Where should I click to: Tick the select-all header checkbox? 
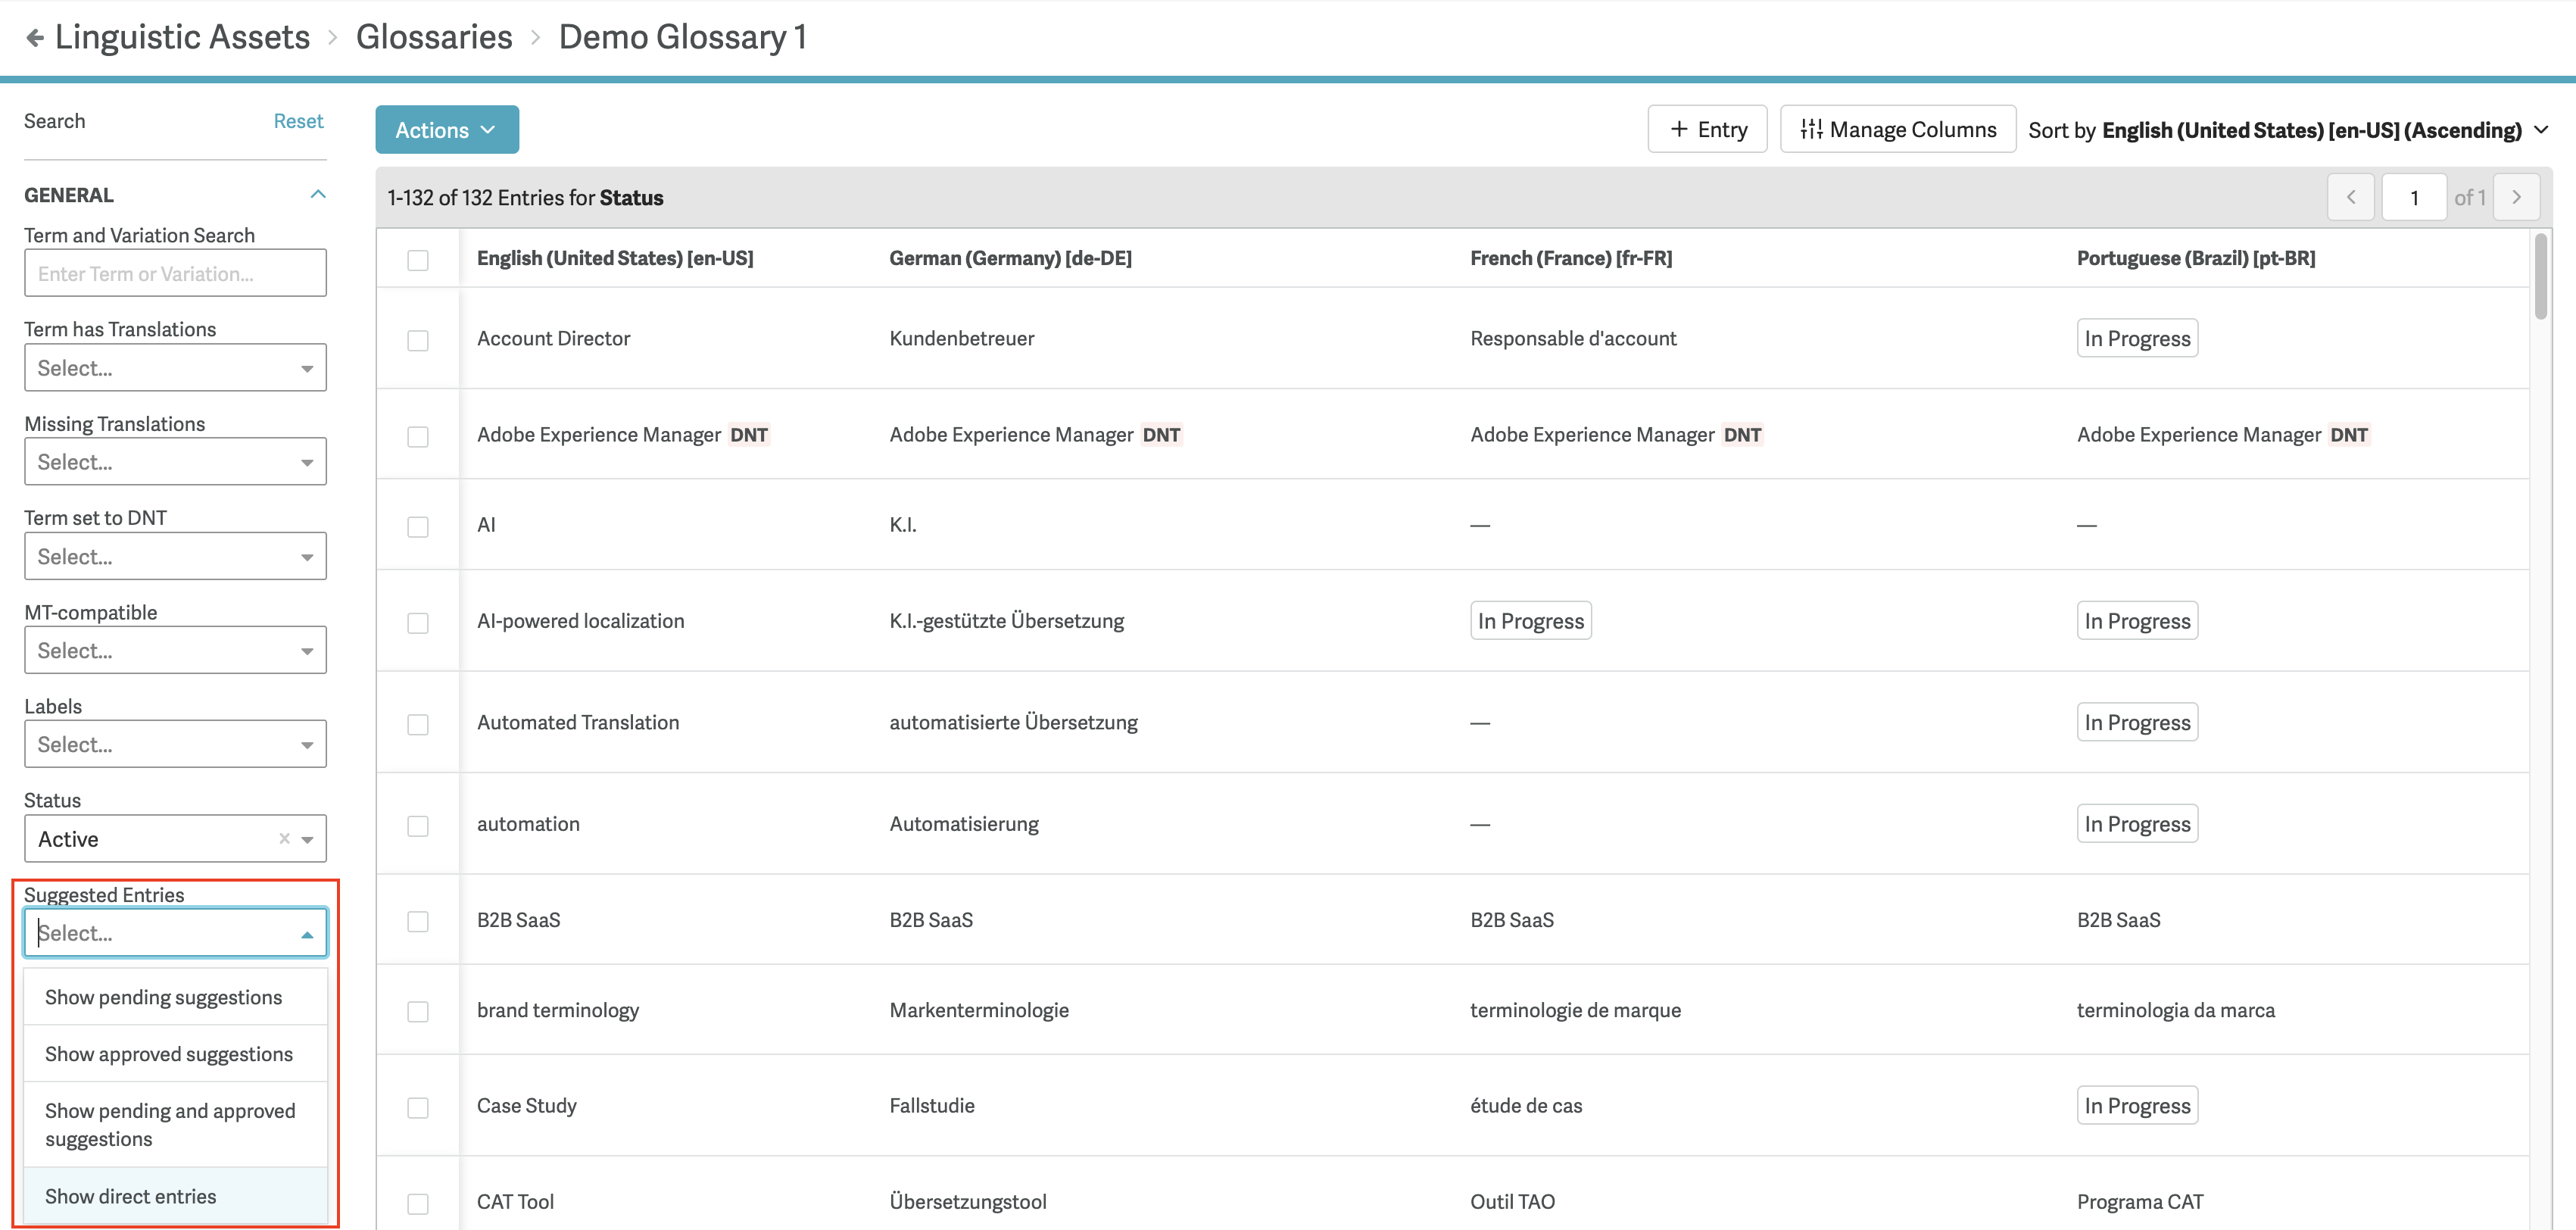(418, 260)
